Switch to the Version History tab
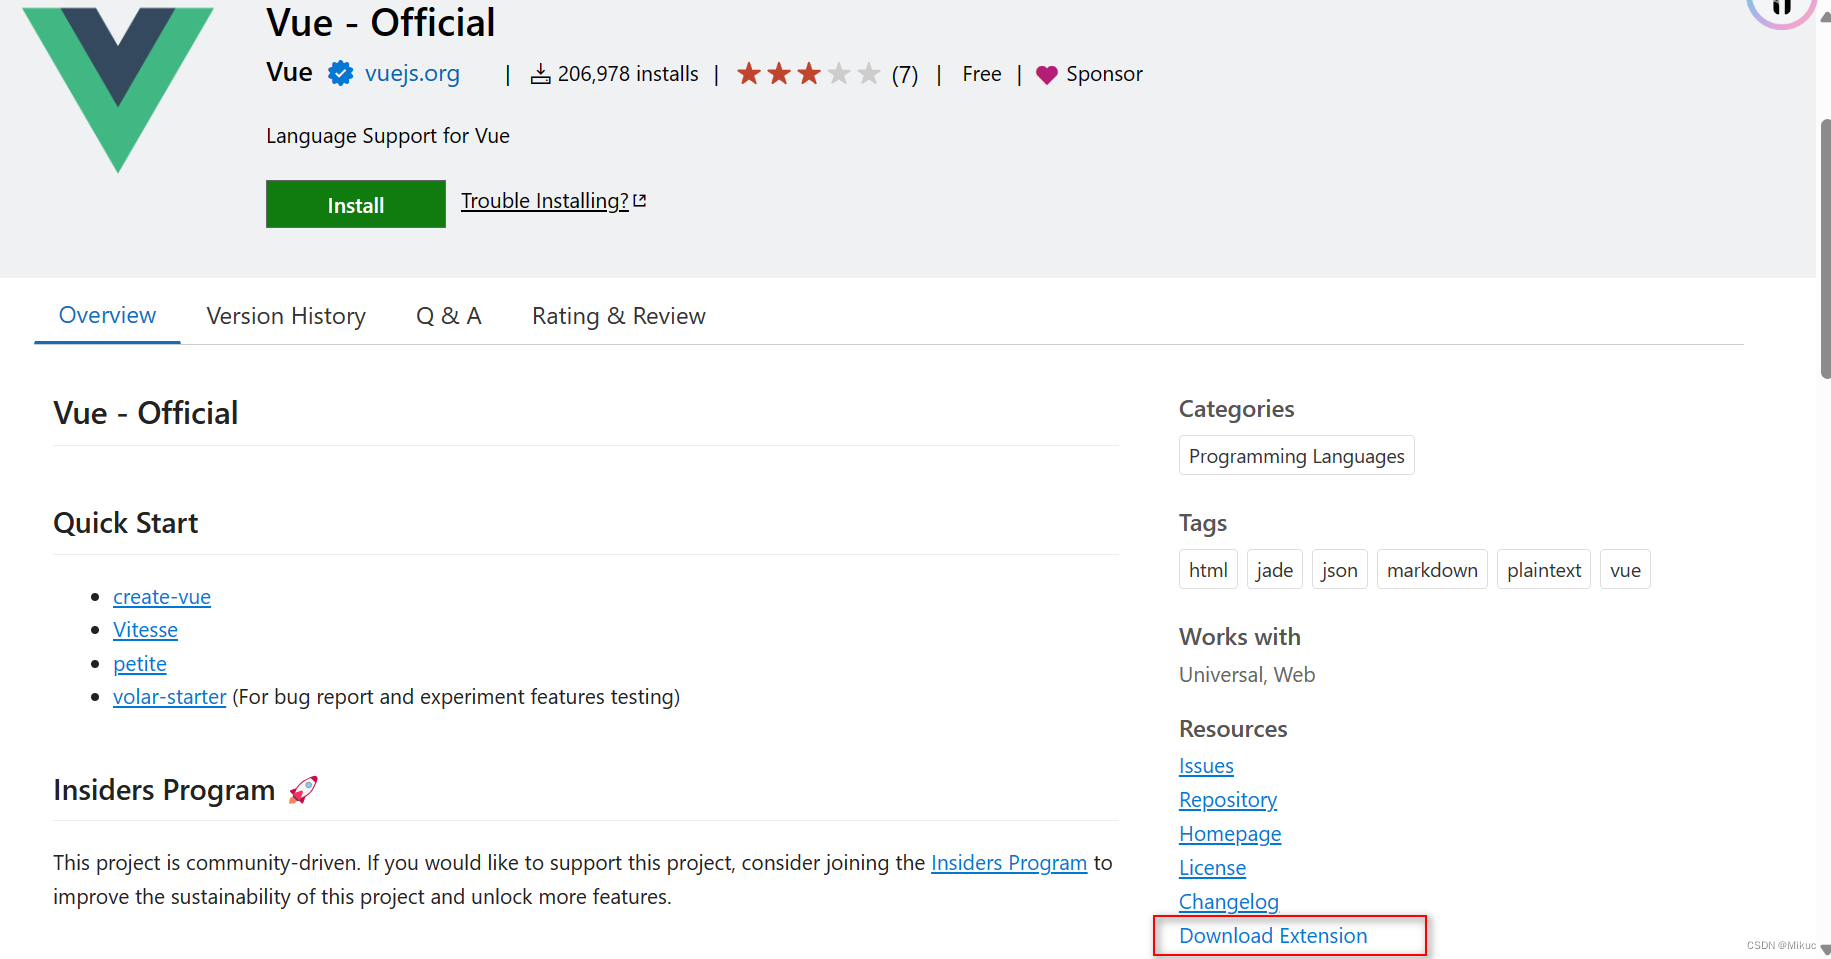Image resolution: width=1831 pixels, height=959 pixels. pyautogui.click(x=286, y=316)
